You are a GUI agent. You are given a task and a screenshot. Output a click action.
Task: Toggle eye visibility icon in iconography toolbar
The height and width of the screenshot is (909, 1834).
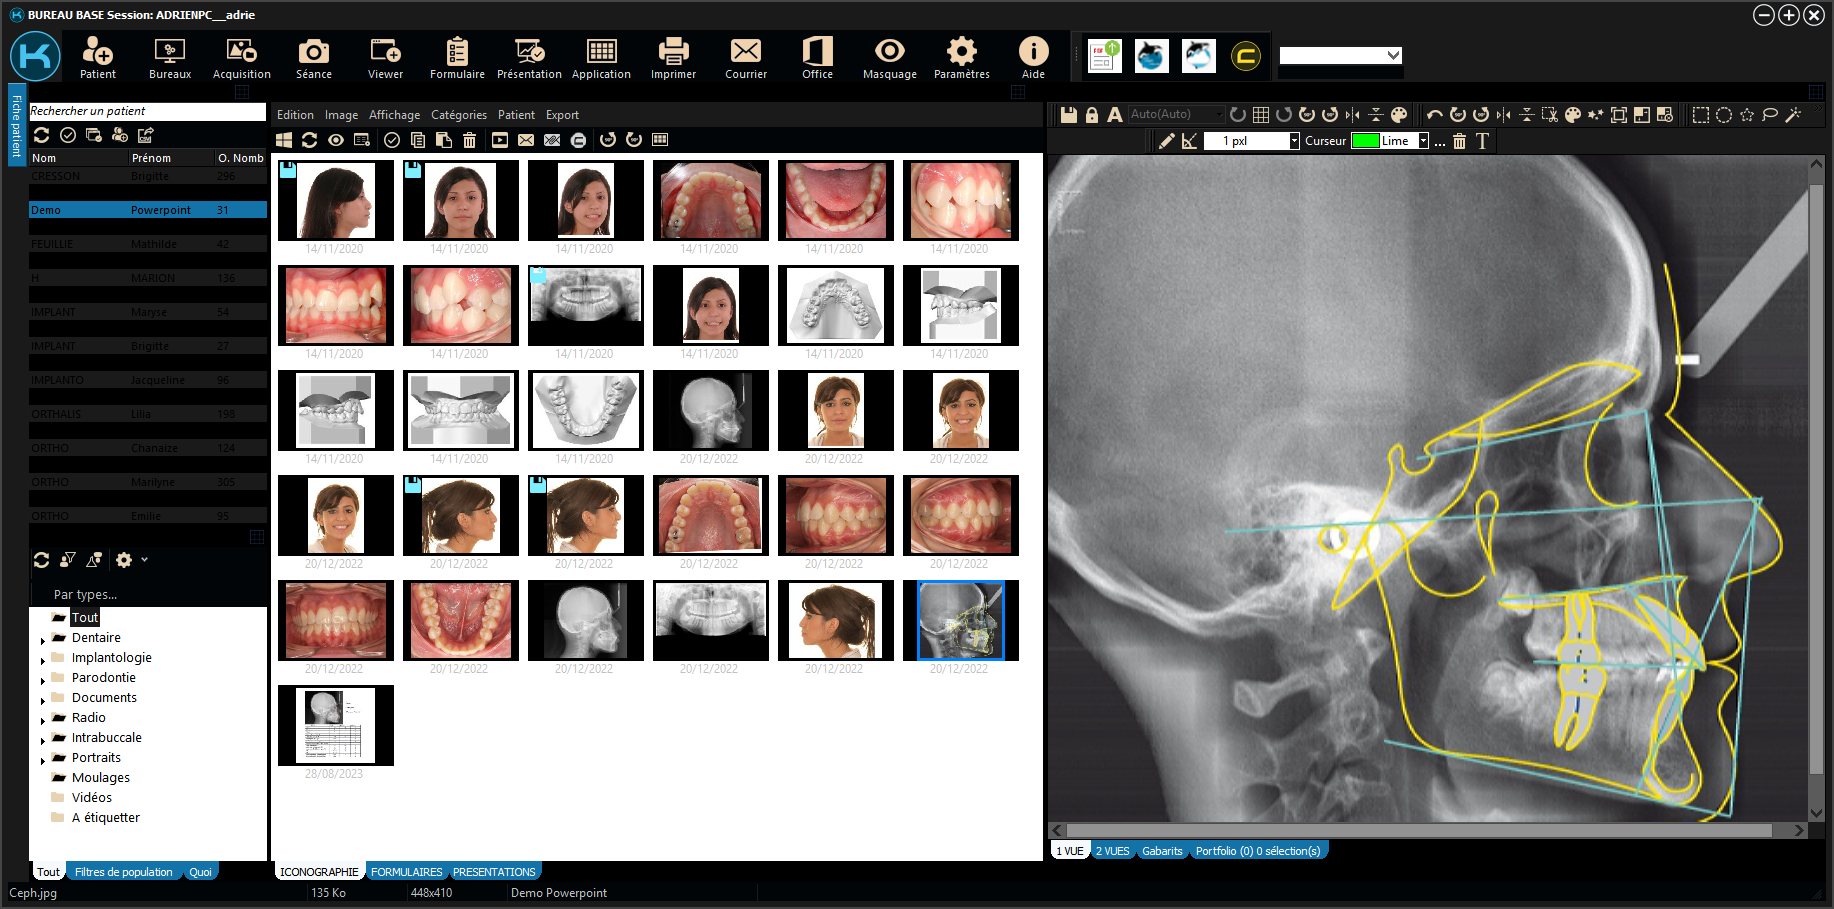pyautogui.click(x=336, y=140)
